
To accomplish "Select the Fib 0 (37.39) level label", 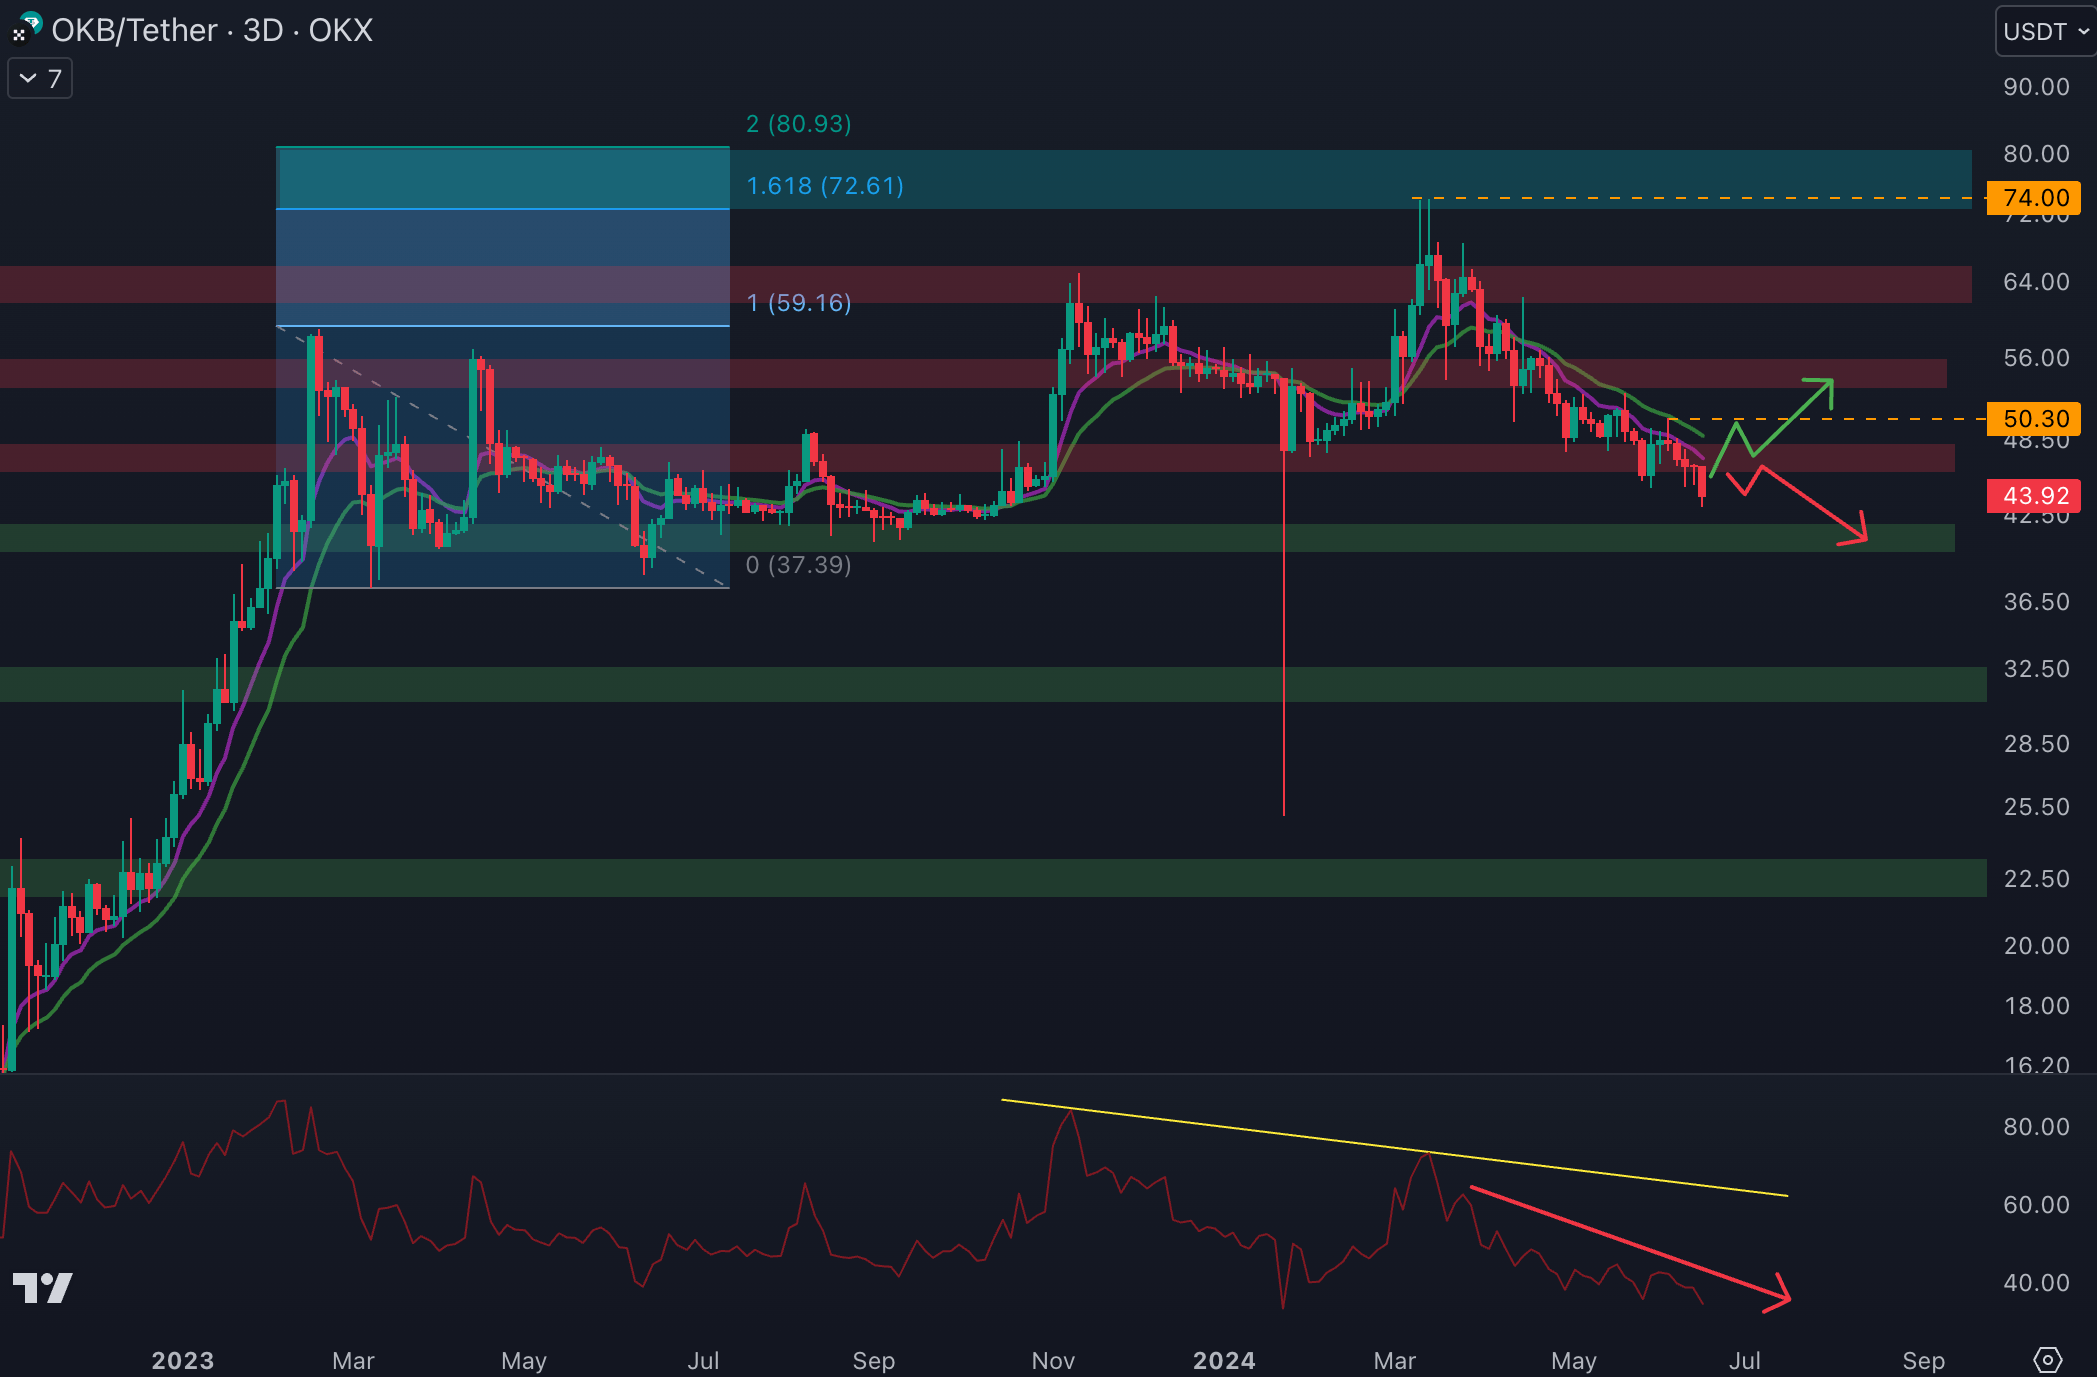I will 799,565.
